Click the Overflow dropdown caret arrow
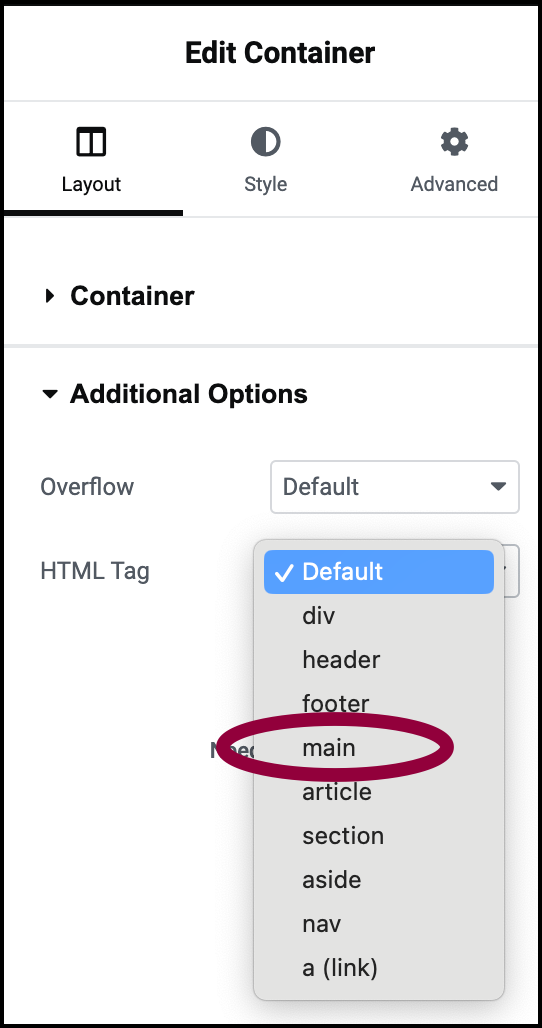The height and width of the screenshot is (1028, 542). tap(498, 486)
